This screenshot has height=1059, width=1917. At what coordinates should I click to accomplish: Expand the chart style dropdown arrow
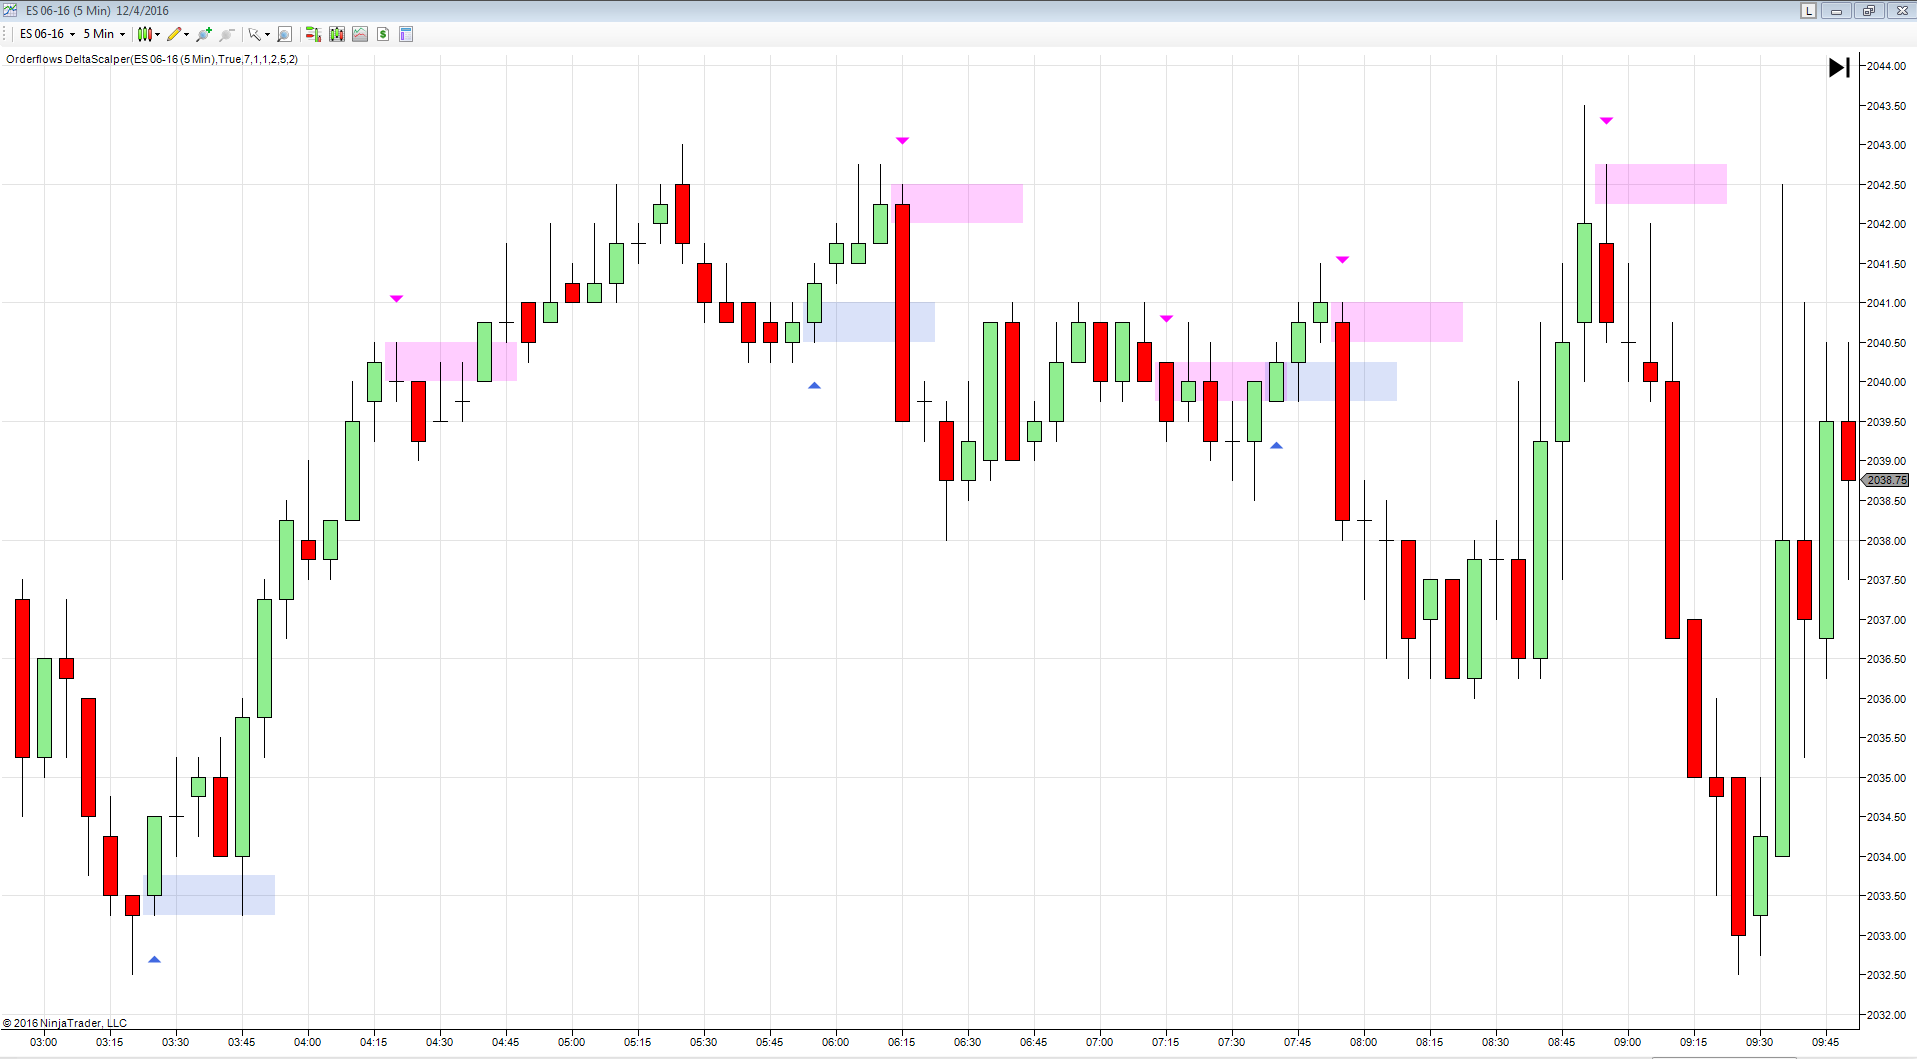158,34
